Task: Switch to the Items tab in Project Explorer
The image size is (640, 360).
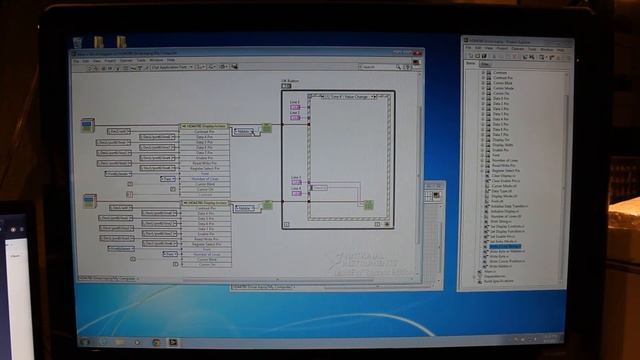Action: coord(470,64)
